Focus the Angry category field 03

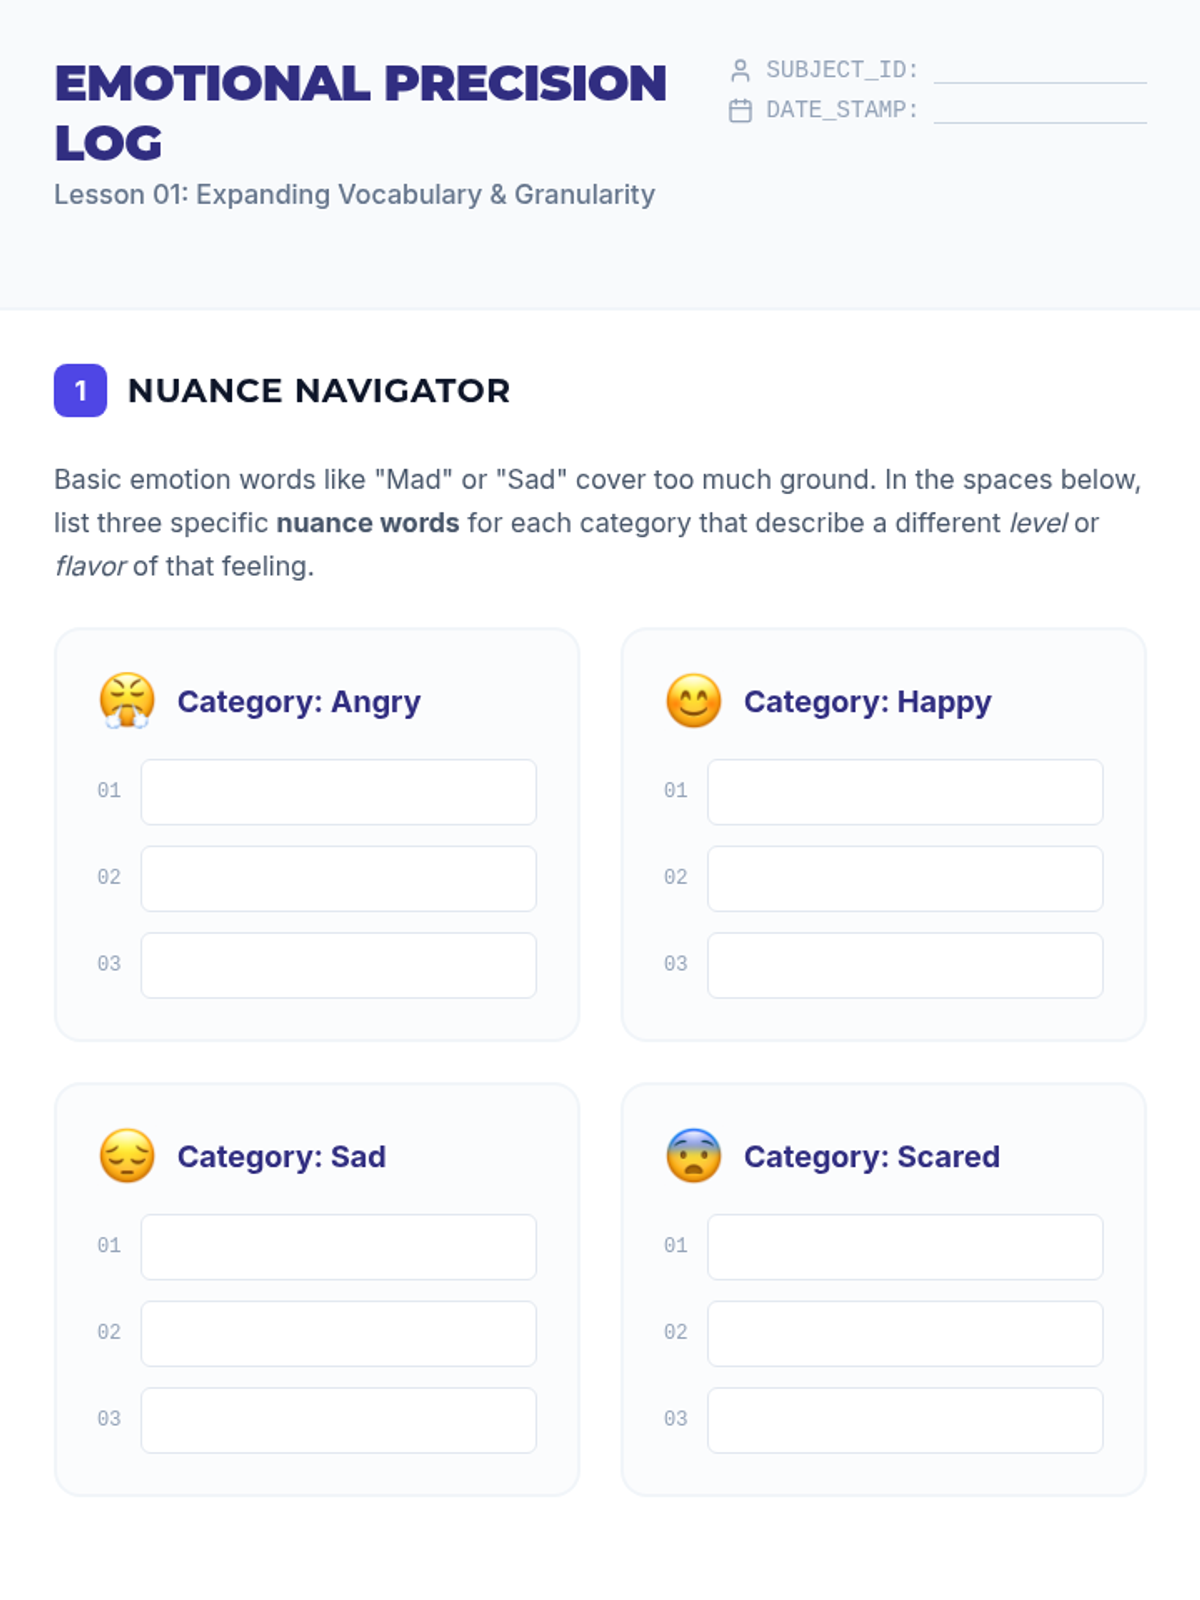tap(338, 965)
